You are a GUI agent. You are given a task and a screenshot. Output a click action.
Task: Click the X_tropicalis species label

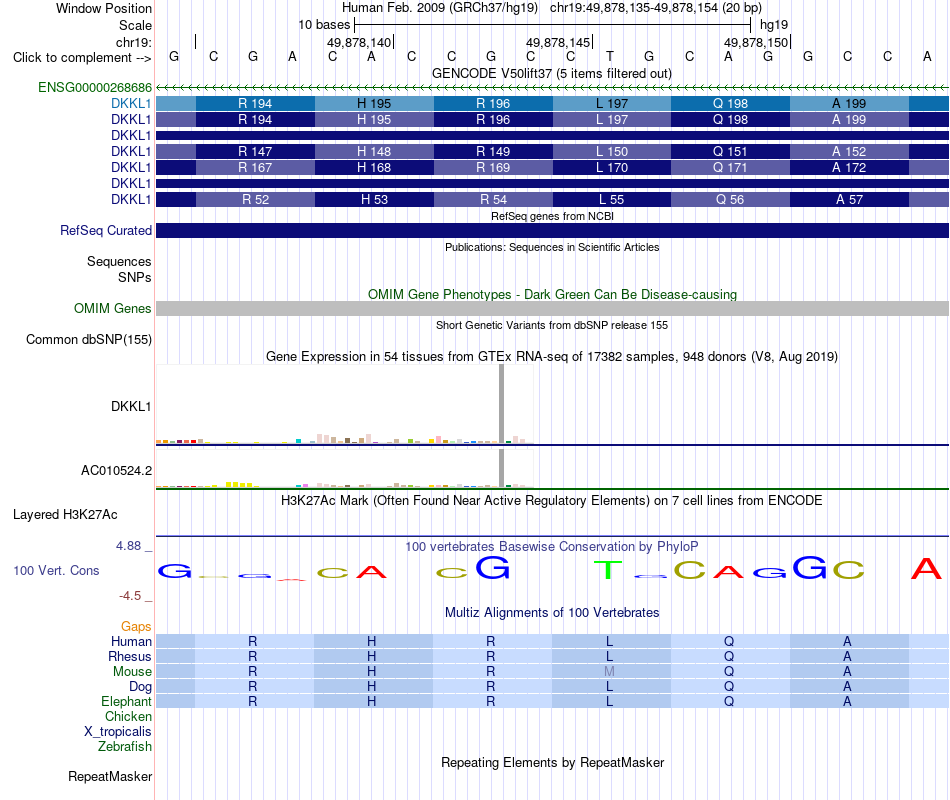click(x=118, y=732)
